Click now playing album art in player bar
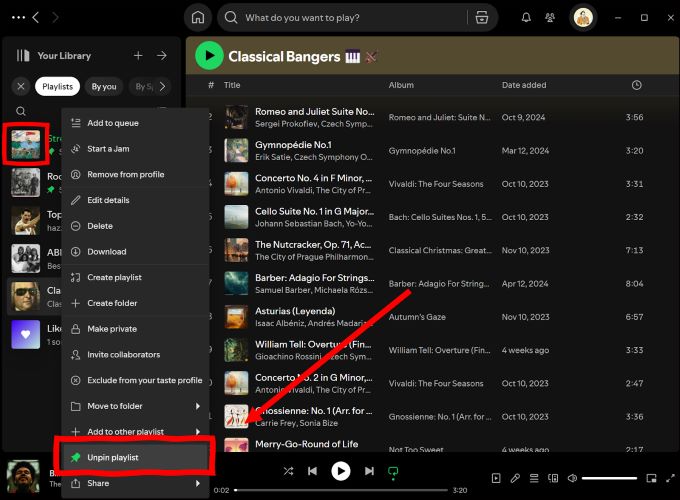This screenshot has height=500, width=680. [23, 477]
